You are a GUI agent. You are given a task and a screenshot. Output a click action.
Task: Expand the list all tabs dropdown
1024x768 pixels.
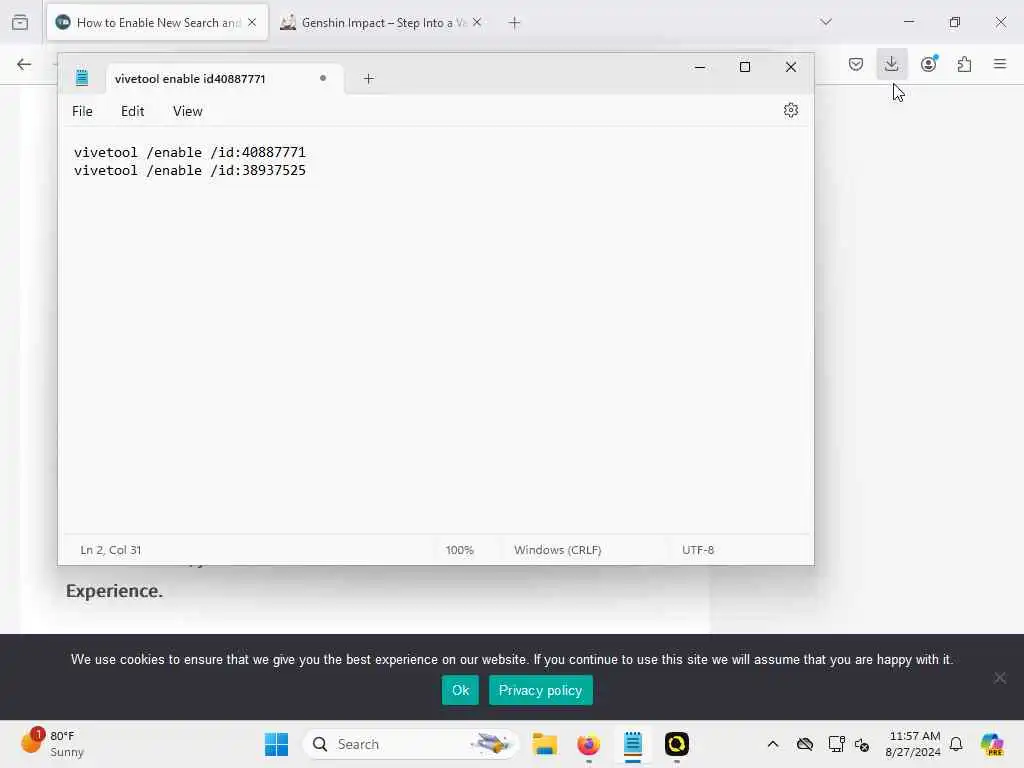(826, 22)
